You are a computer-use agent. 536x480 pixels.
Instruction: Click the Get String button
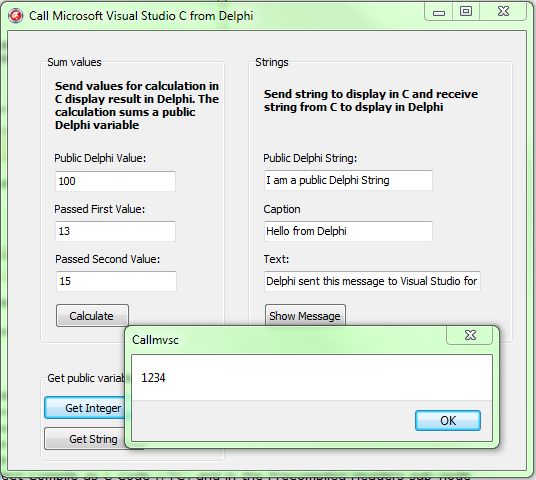click(85, 439)
